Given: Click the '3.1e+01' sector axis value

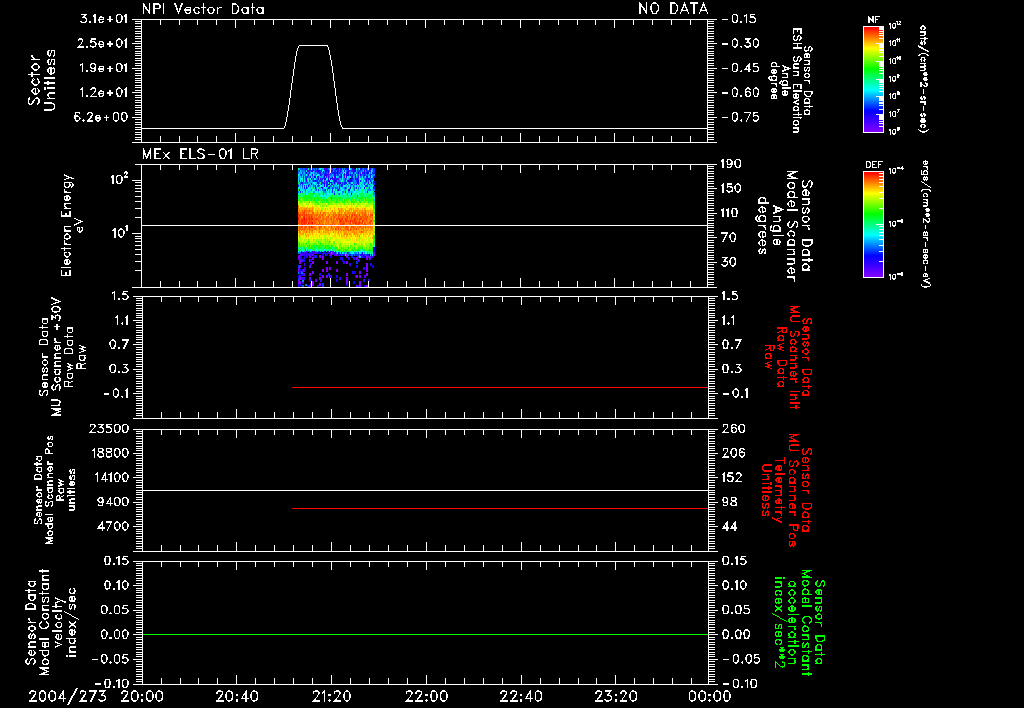Looking at the screenshot, I should [103, 18].
